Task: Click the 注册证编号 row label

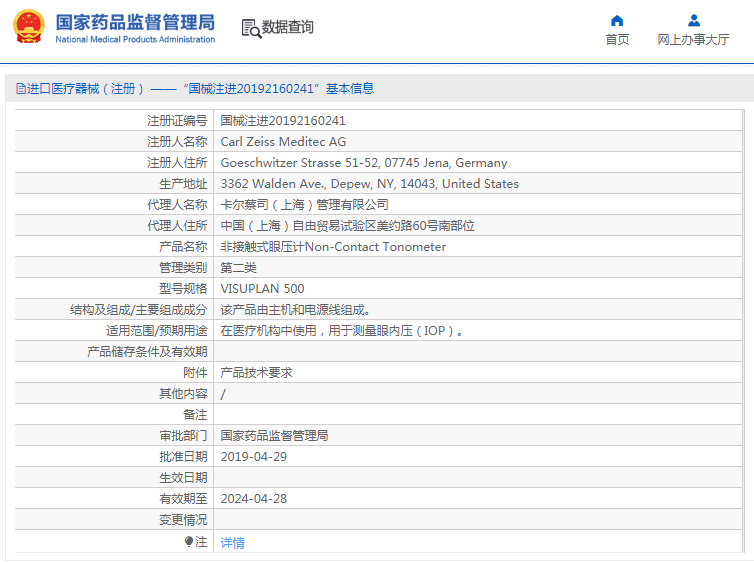Action: (177, 121)
